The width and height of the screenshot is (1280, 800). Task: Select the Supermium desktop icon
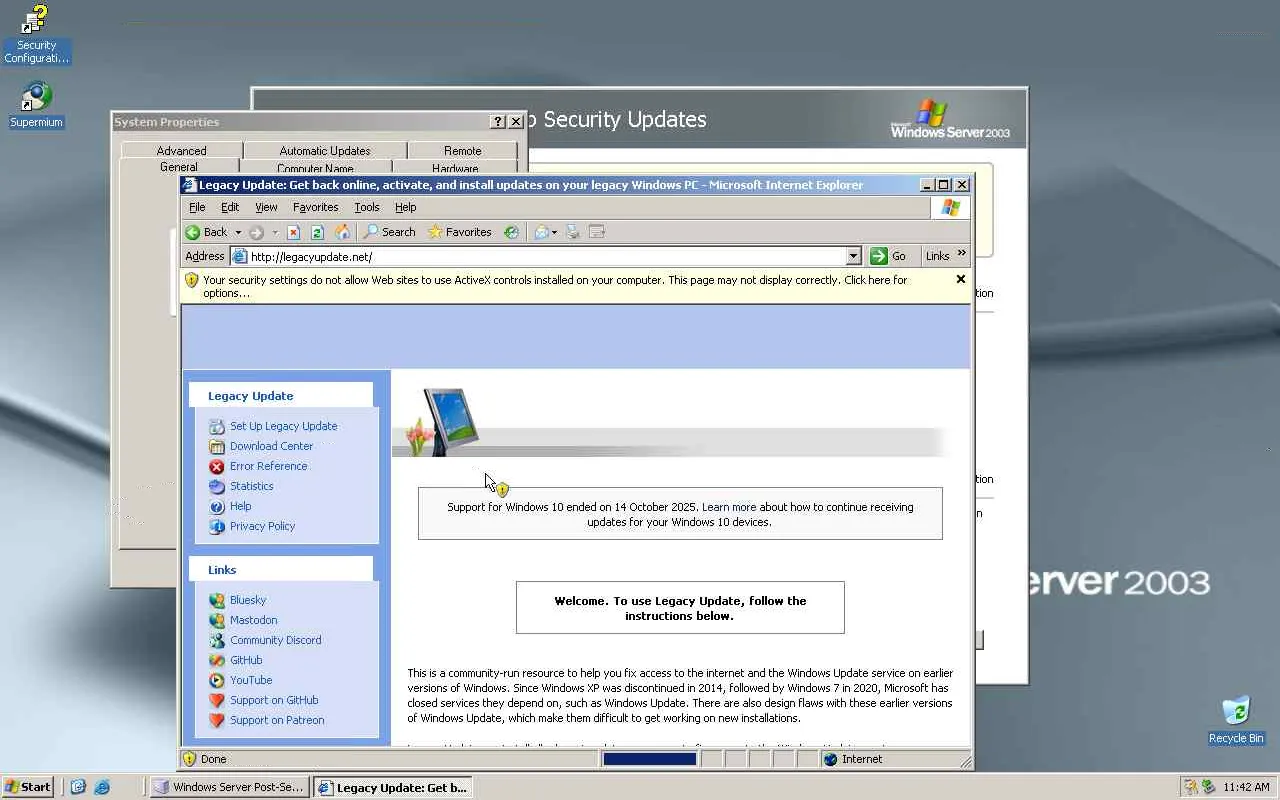coord(36,106)
